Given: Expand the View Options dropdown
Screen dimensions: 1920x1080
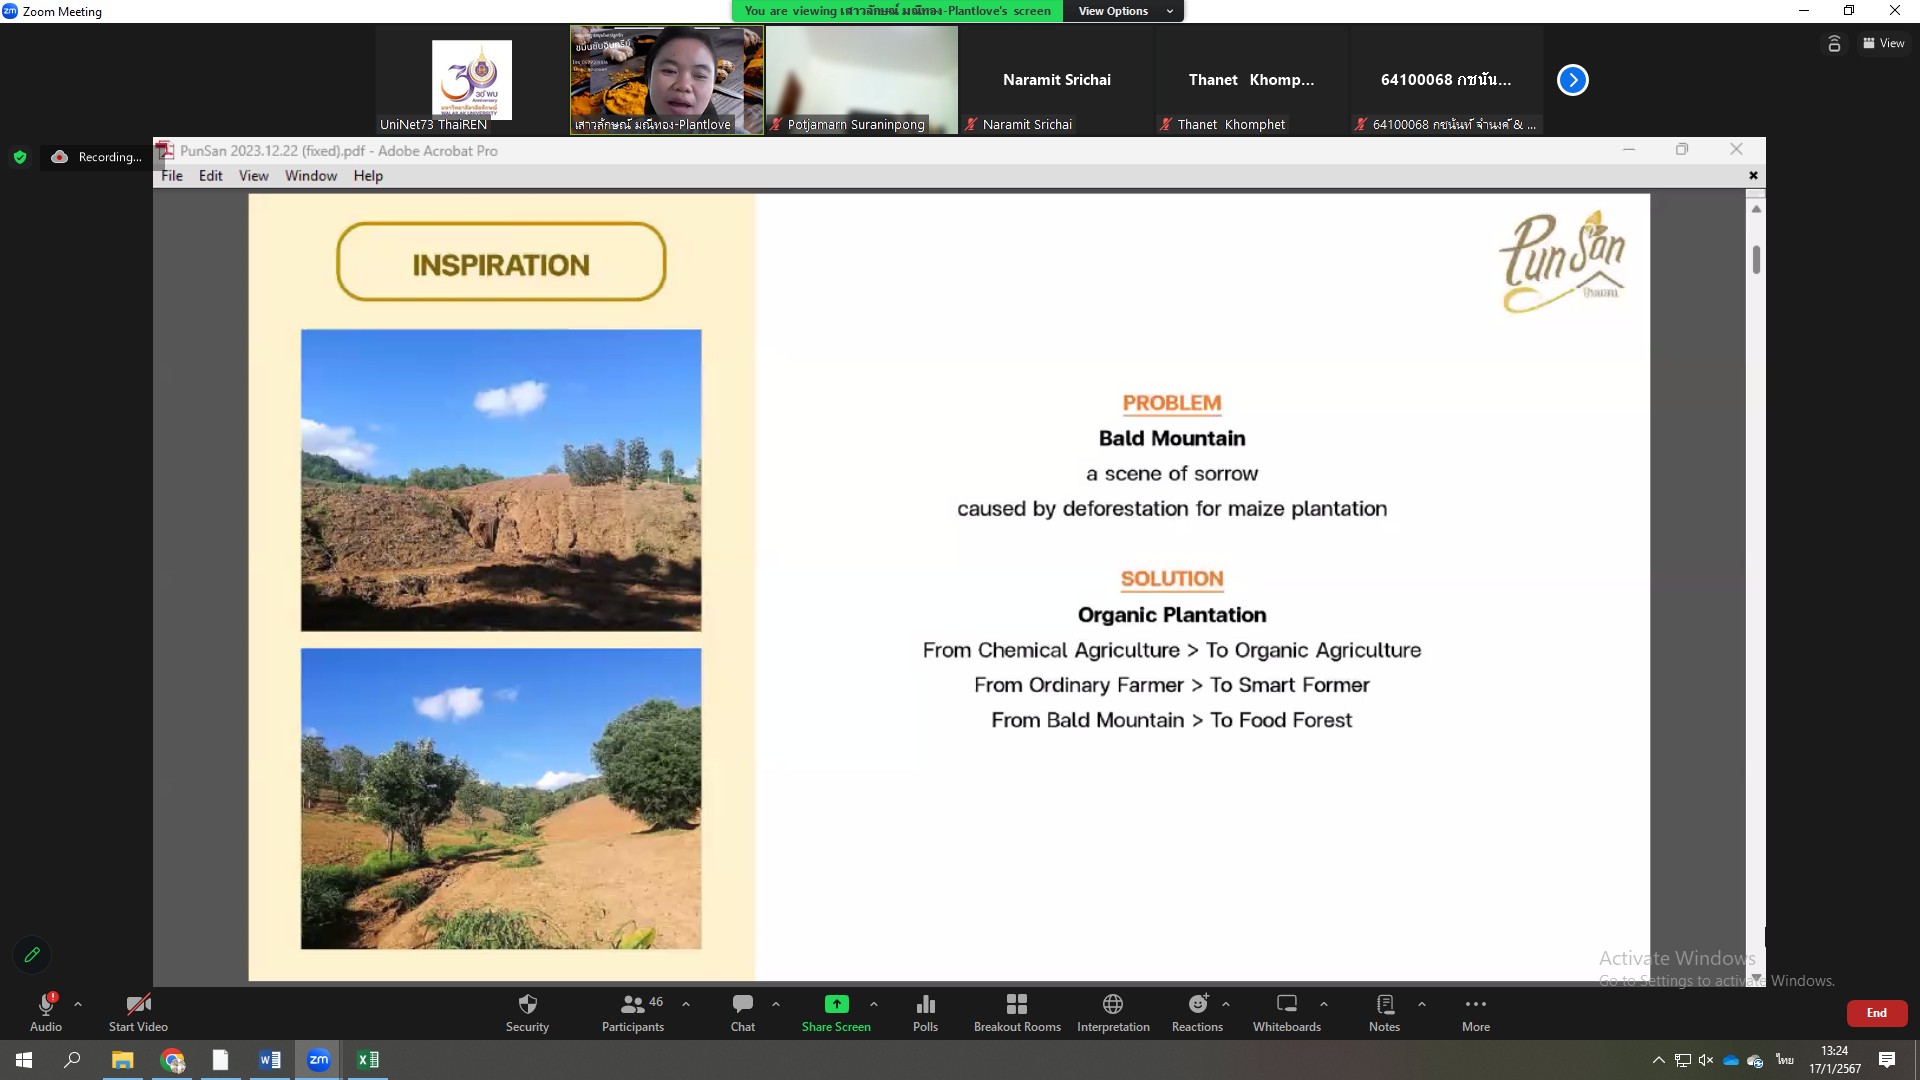Looking at the screenshot, I should pos(1126,11).
